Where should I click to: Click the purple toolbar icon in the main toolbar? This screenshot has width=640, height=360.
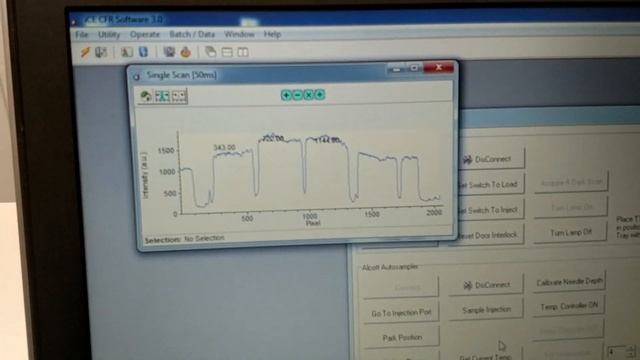[169, 52]
